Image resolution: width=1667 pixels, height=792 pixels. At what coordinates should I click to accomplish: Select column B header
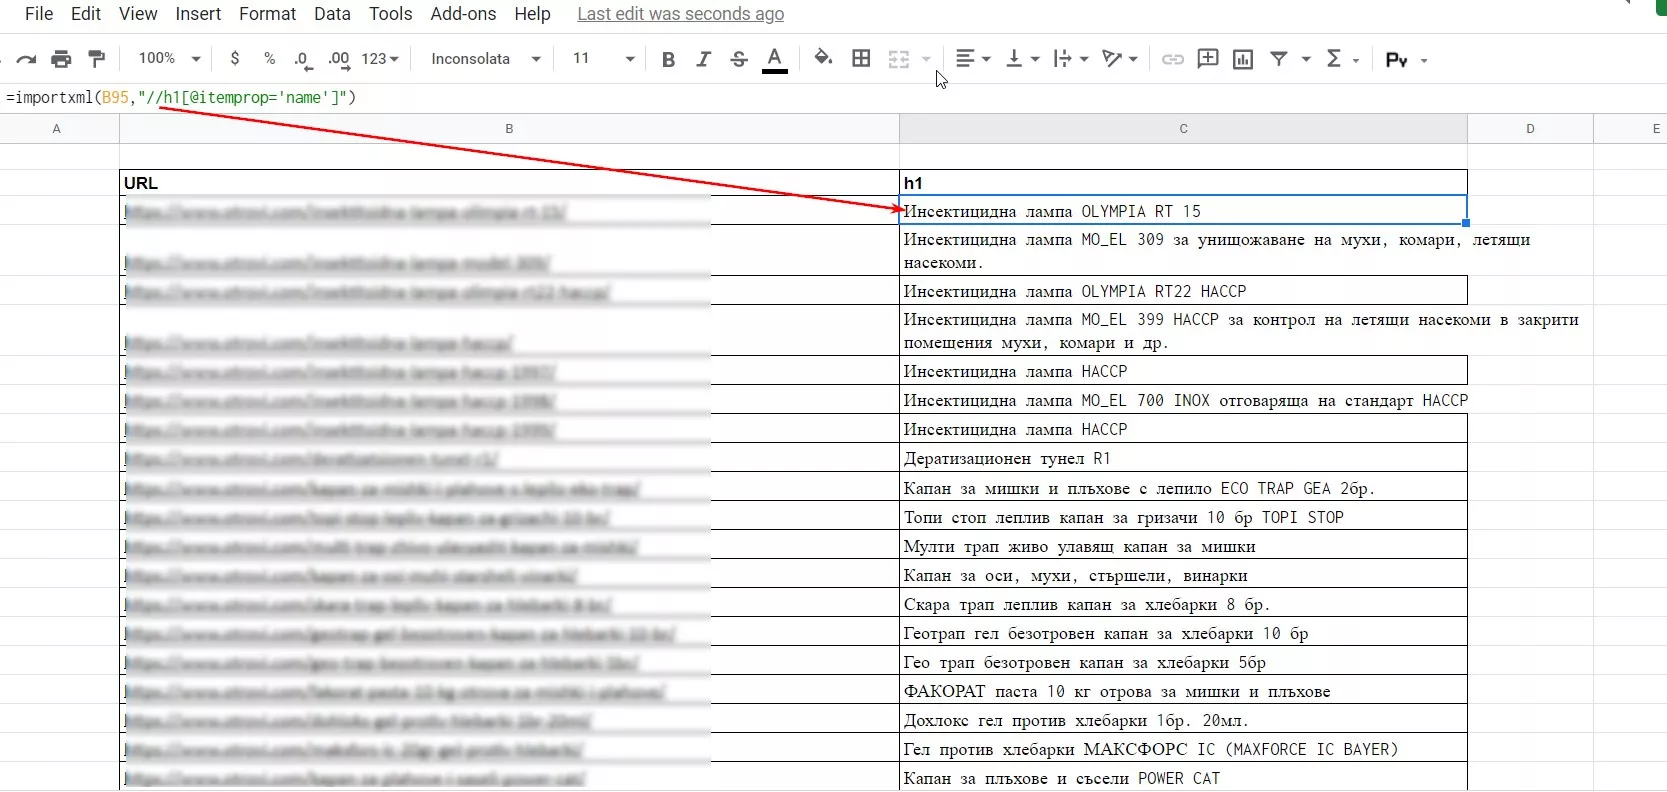pyautogui.click(x=509, y=129)
